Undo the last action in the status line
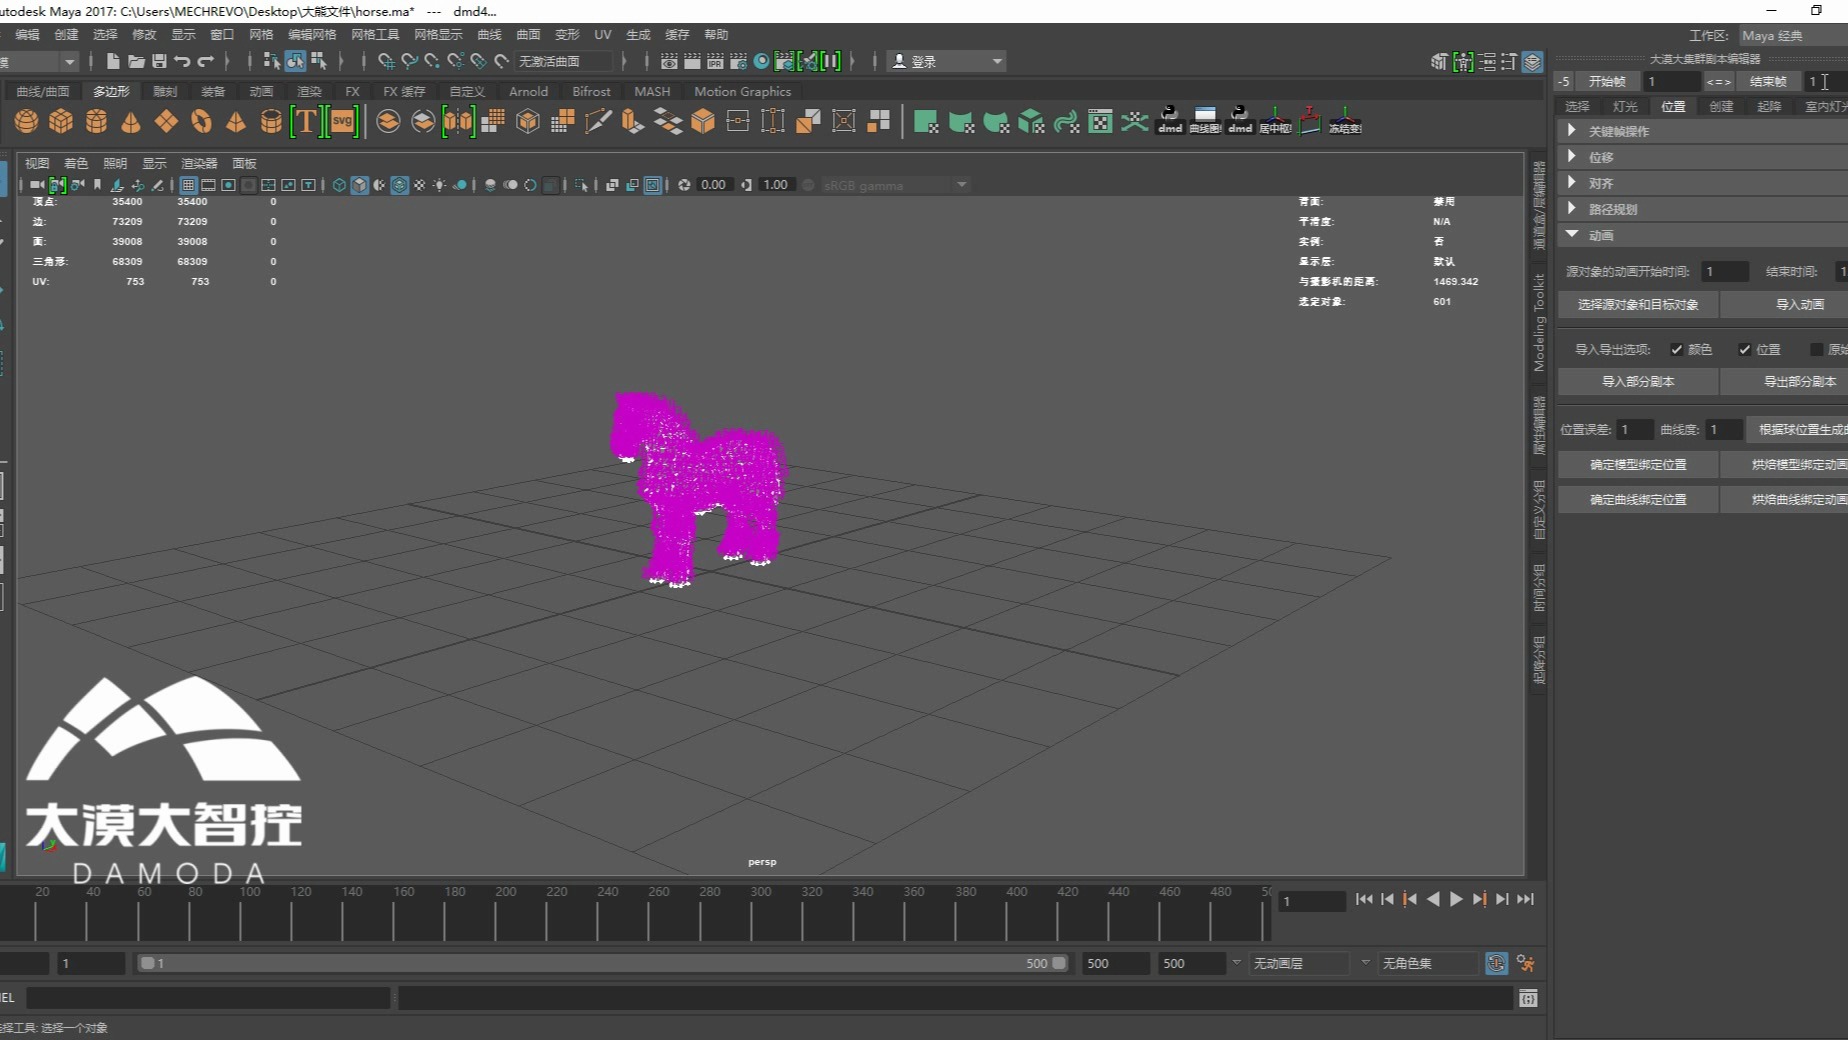 (182, 61)
